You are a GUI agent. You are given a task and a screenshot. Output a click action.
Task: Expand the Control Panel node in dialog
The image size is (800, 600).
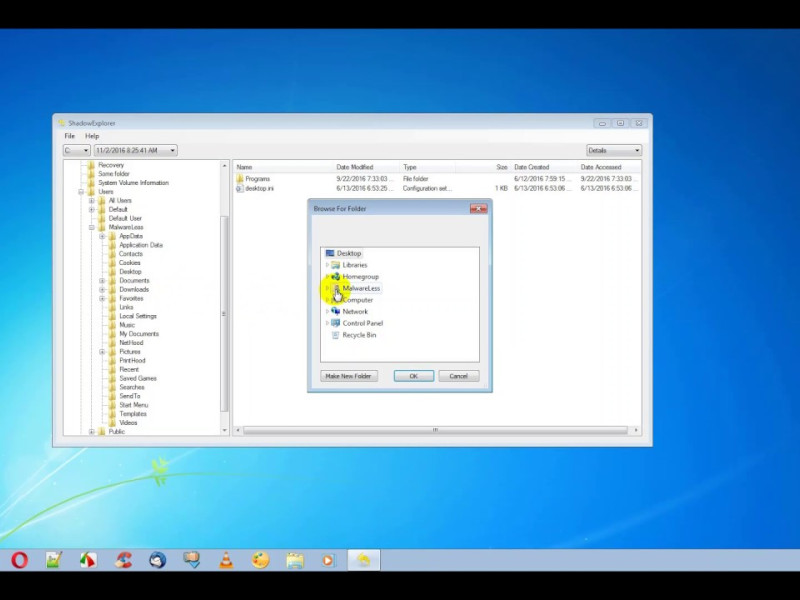coord(327,323)
